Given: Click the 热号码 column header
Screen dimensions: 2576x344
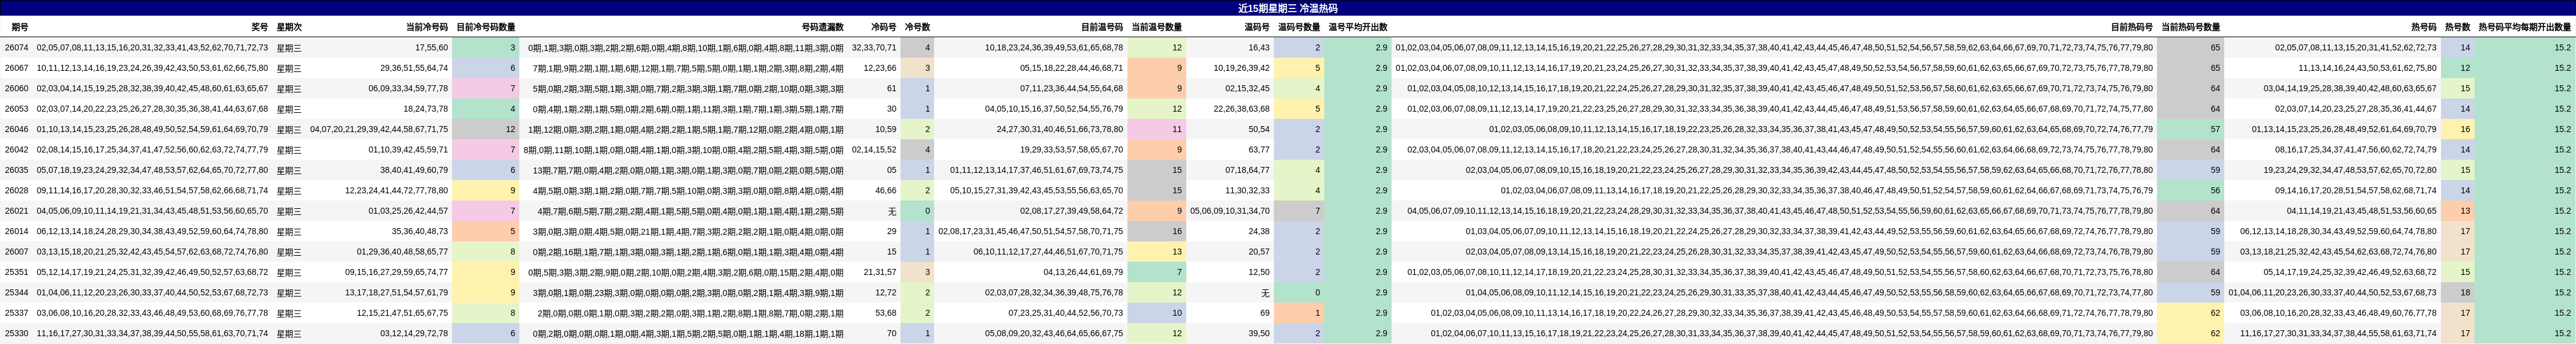Looking at the screenshot, I should tap(2424, 28).
